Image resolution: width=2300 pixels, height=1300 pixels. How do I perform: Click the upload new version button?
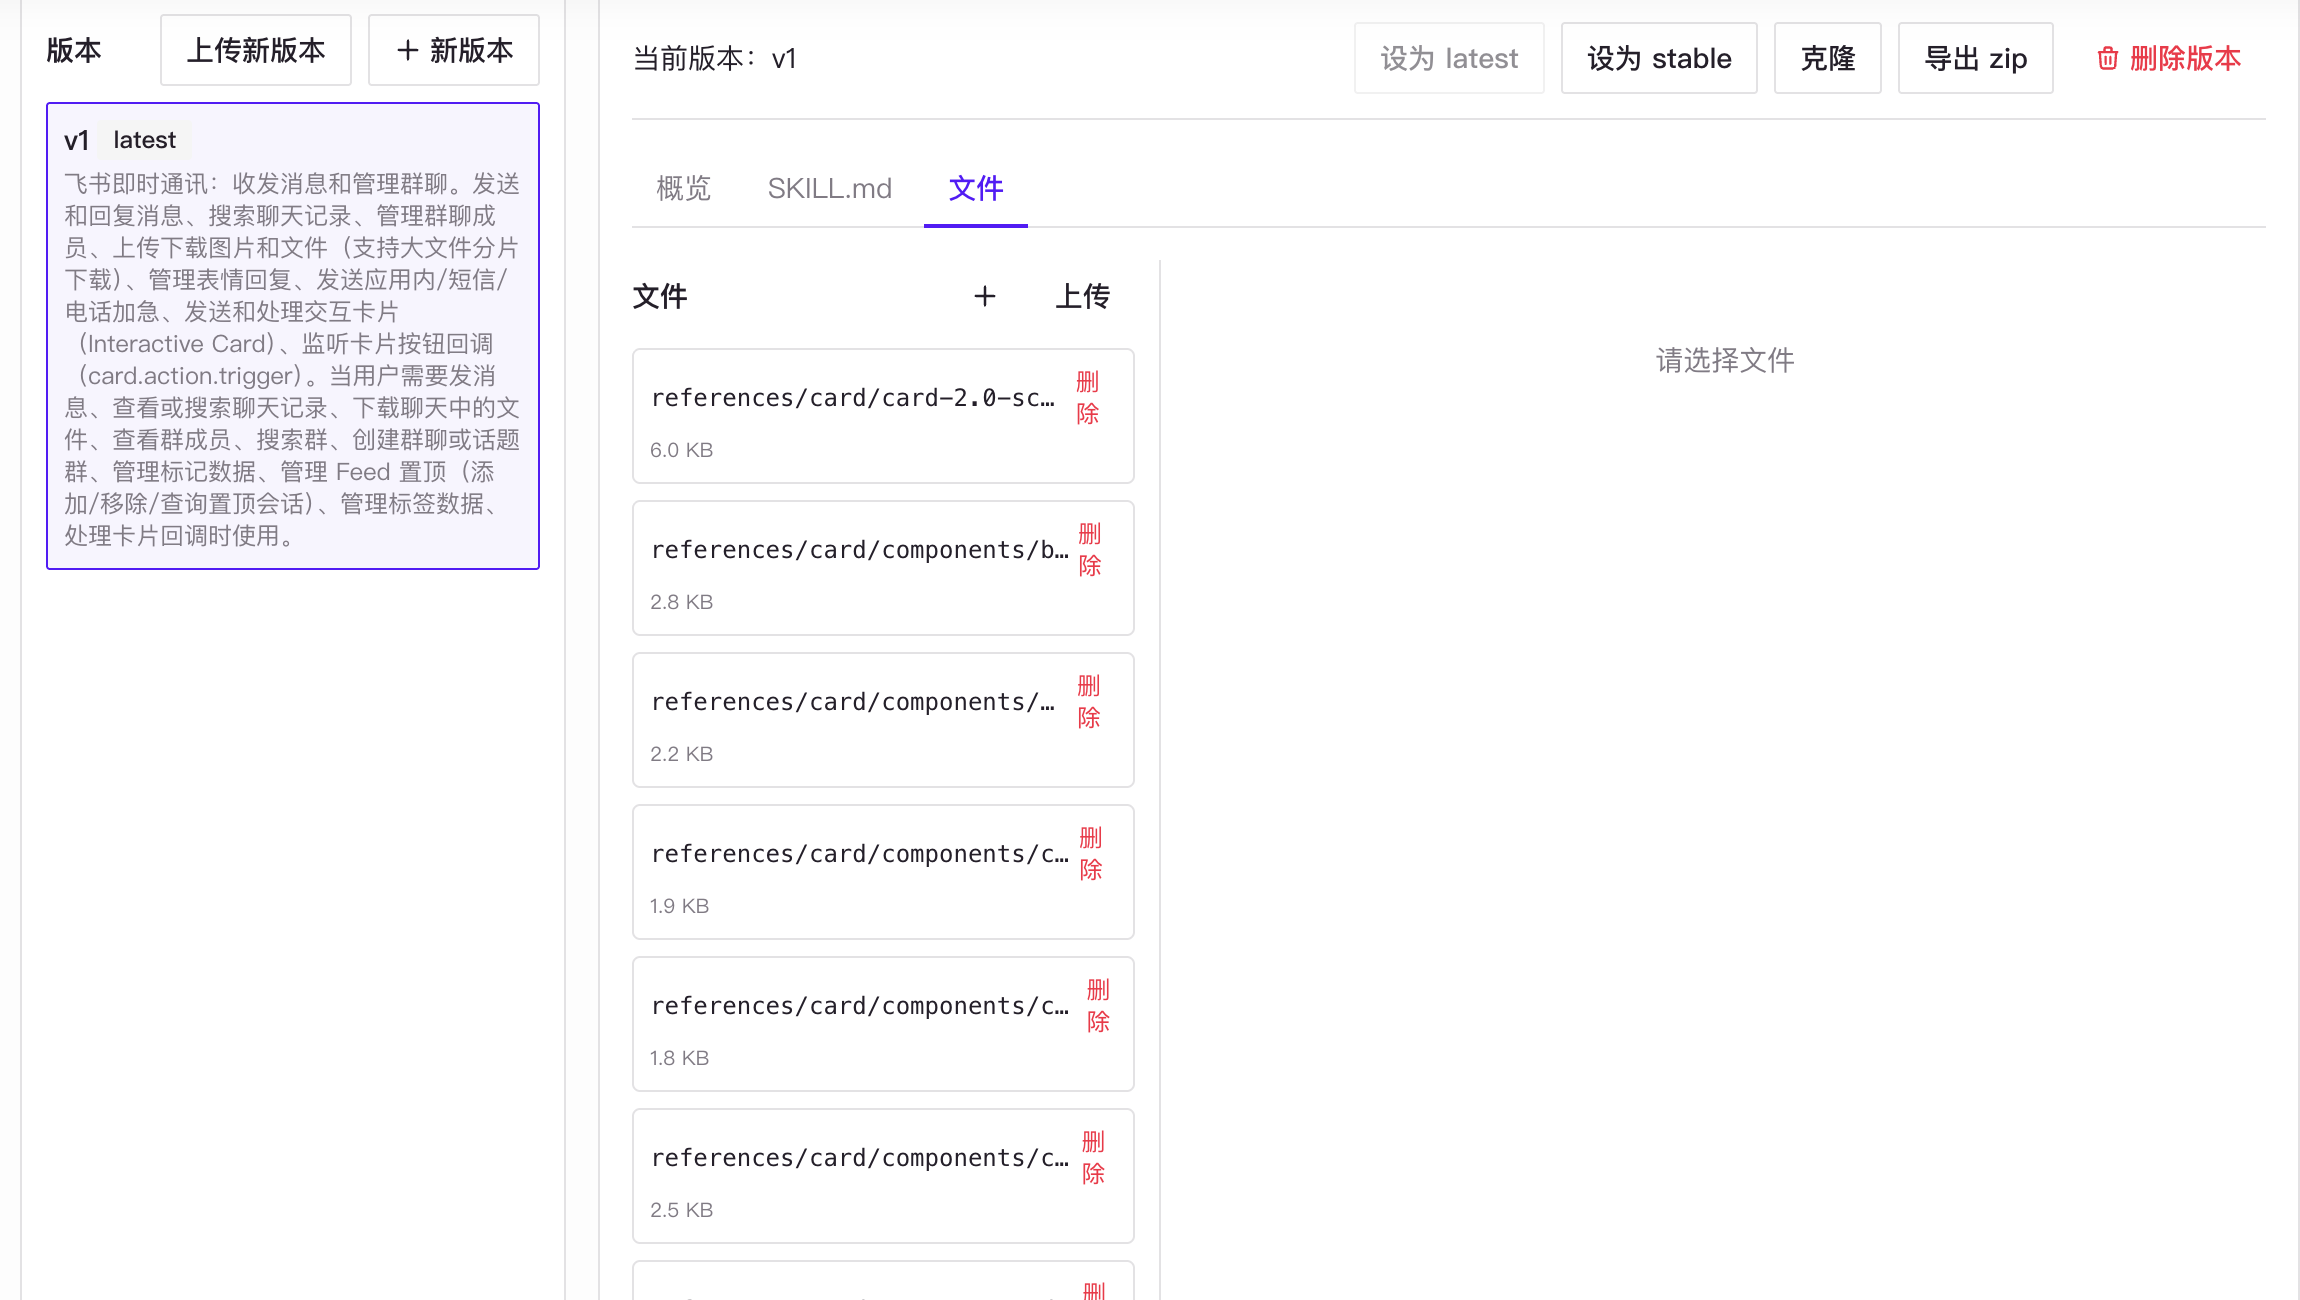(256, 50)
